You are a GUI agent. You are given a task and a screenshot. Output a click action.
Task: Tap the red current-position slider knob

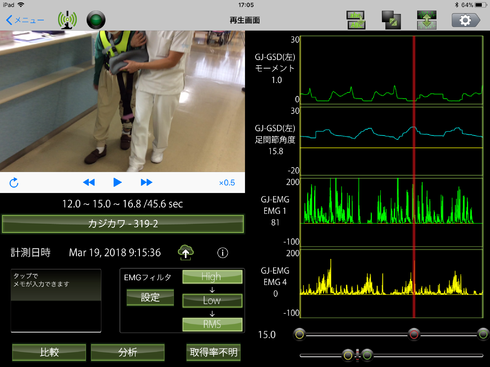[x=414, y=334]
